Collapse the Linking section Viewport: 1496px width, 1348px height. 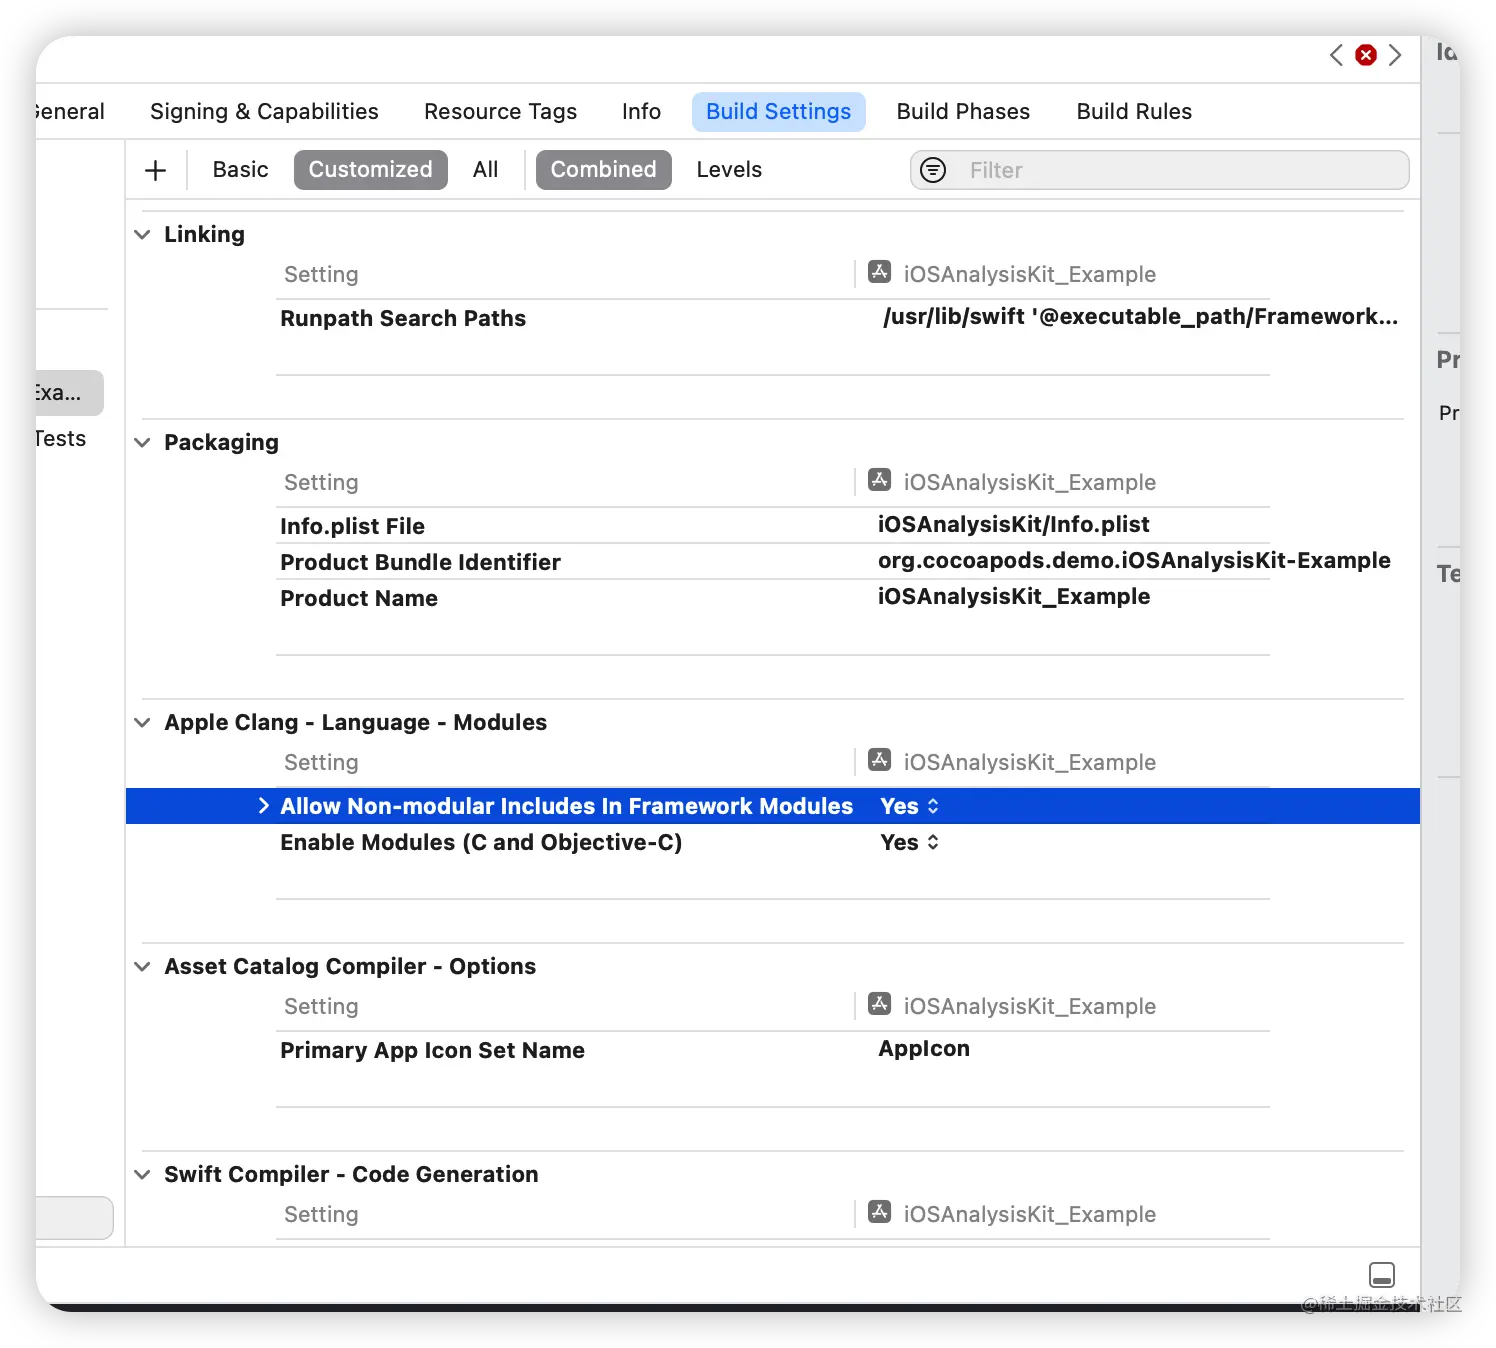pyautogui.click(x=143, y=234)
